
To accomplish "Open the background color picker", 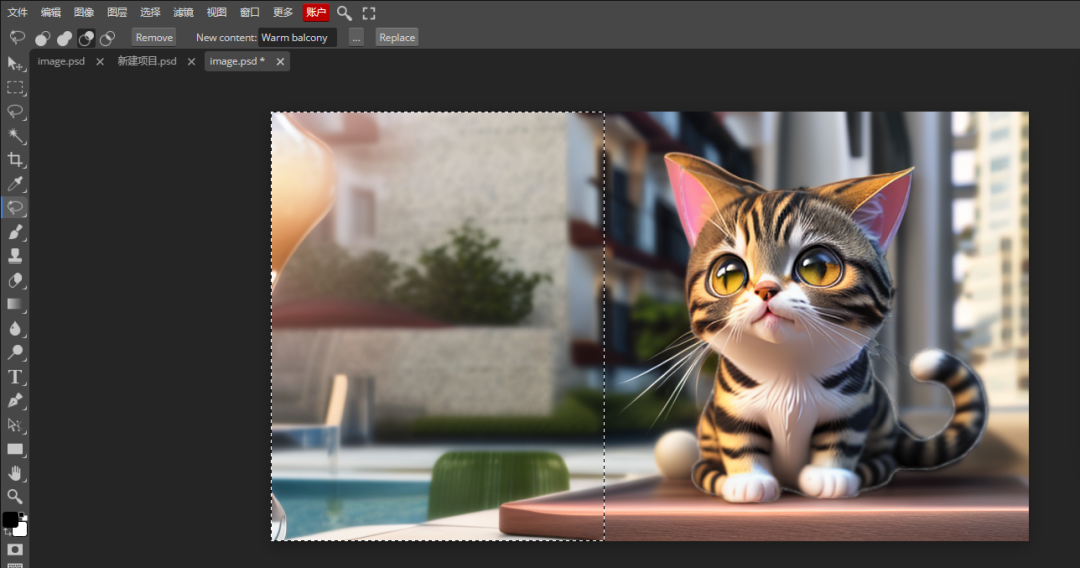I will (21, 529).
